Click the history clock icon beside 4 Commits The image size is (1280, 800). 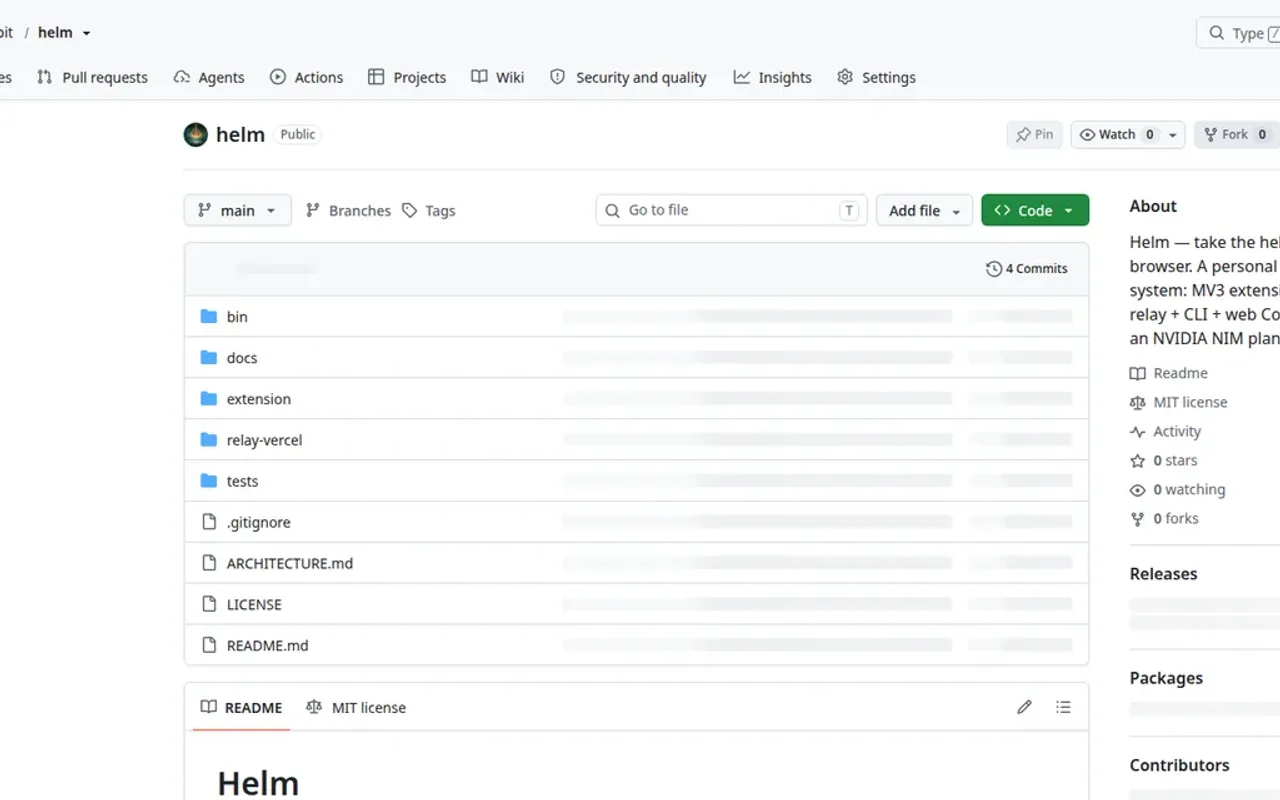tap(993, 268)
